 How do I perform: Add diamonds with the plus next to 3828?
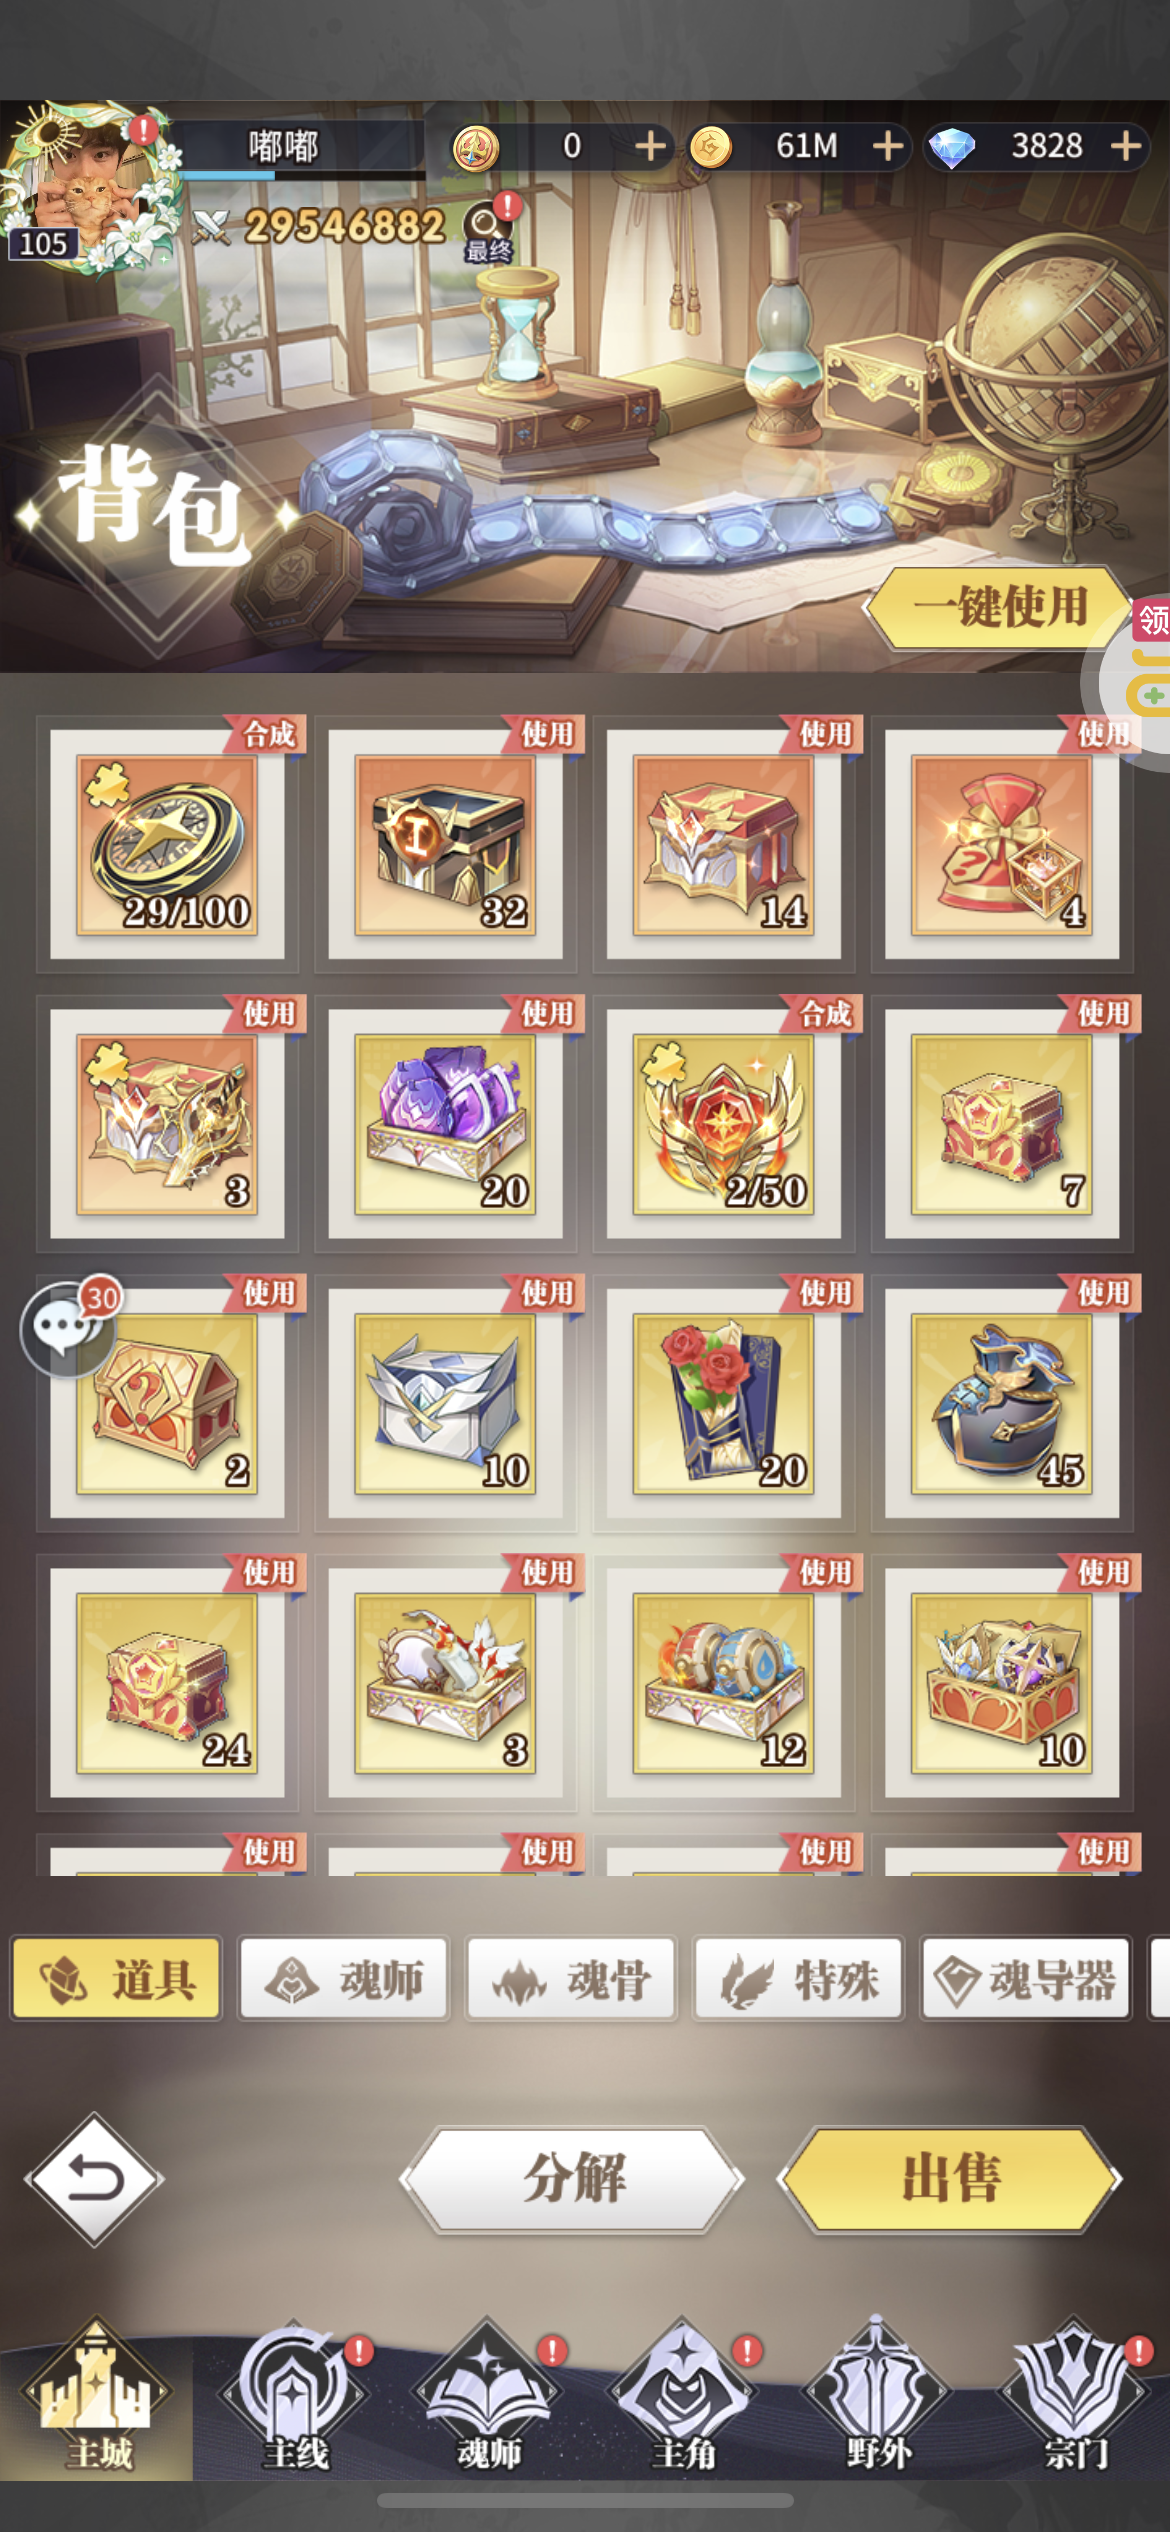(1126, 146)
